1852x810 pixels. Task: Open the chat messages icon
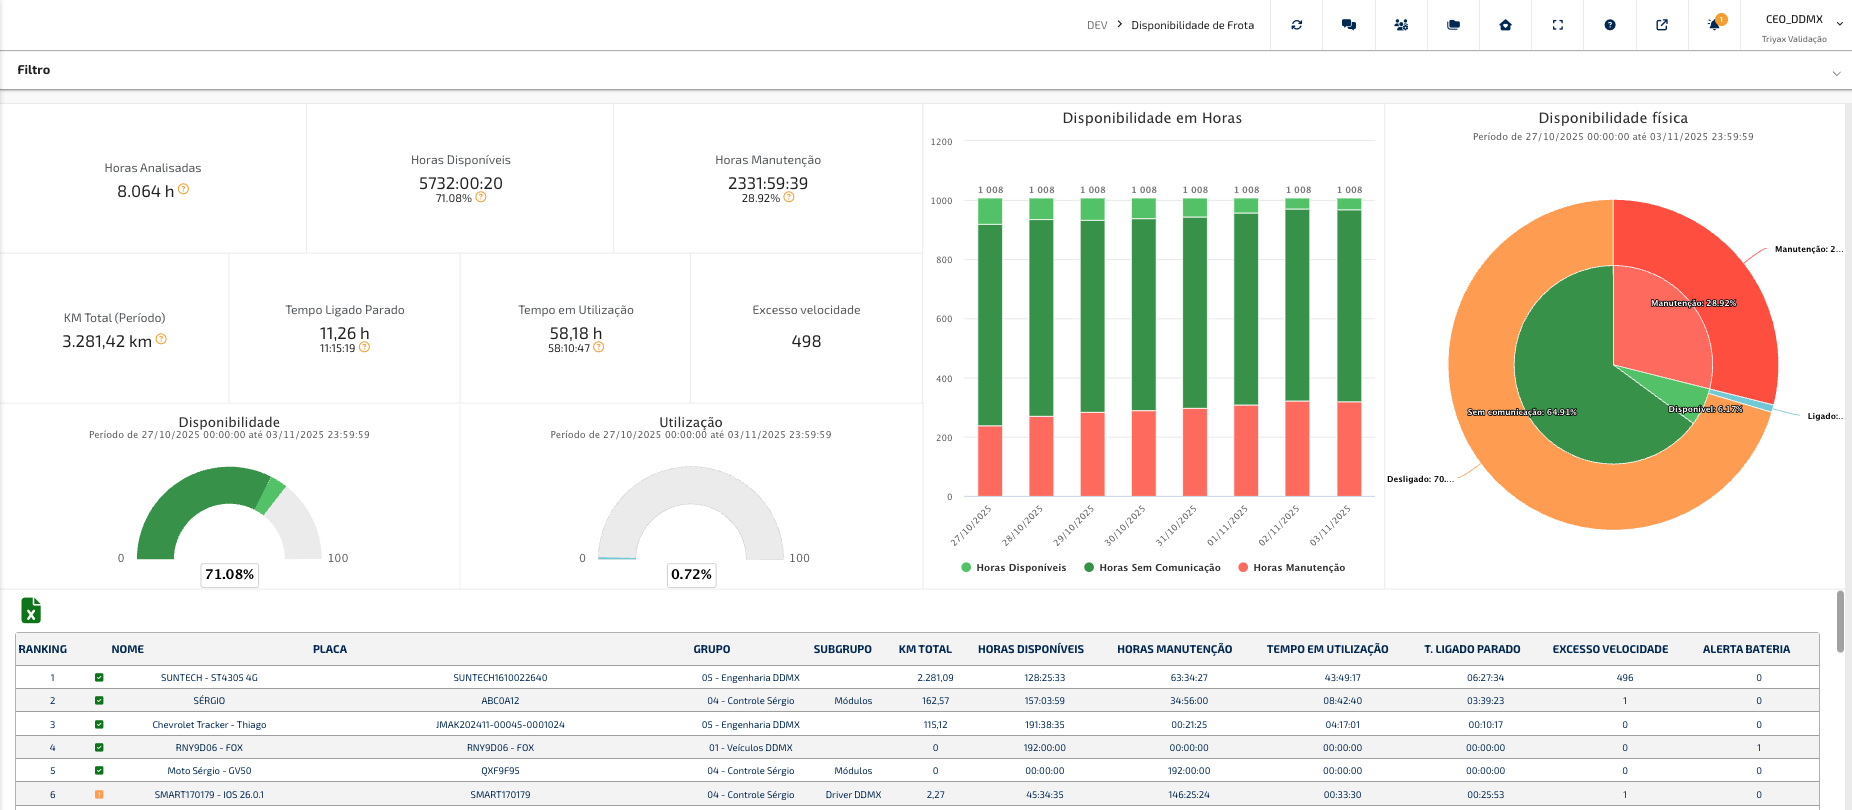[x=1349, y=25]
